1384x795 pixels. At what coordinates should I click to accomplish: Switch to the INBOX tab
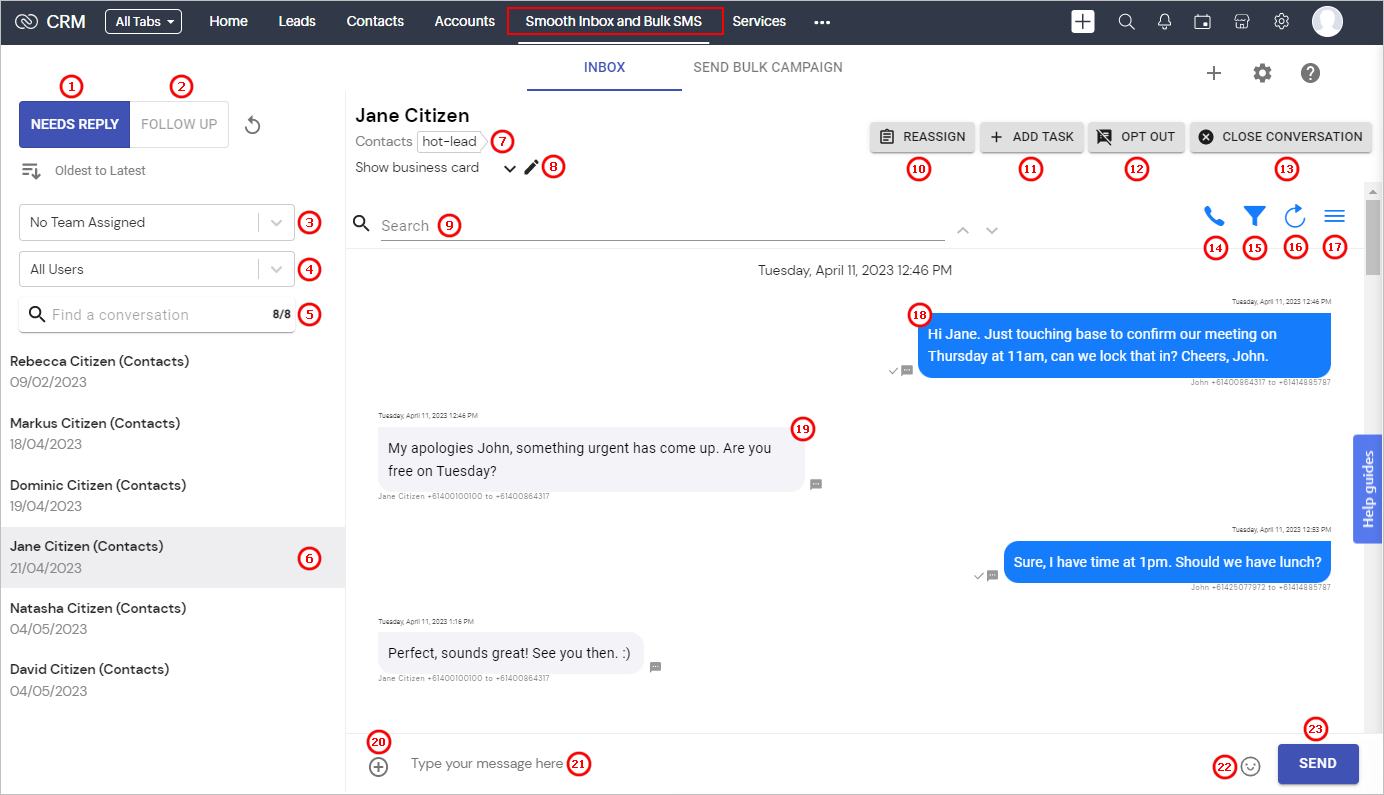pos(605,68)
